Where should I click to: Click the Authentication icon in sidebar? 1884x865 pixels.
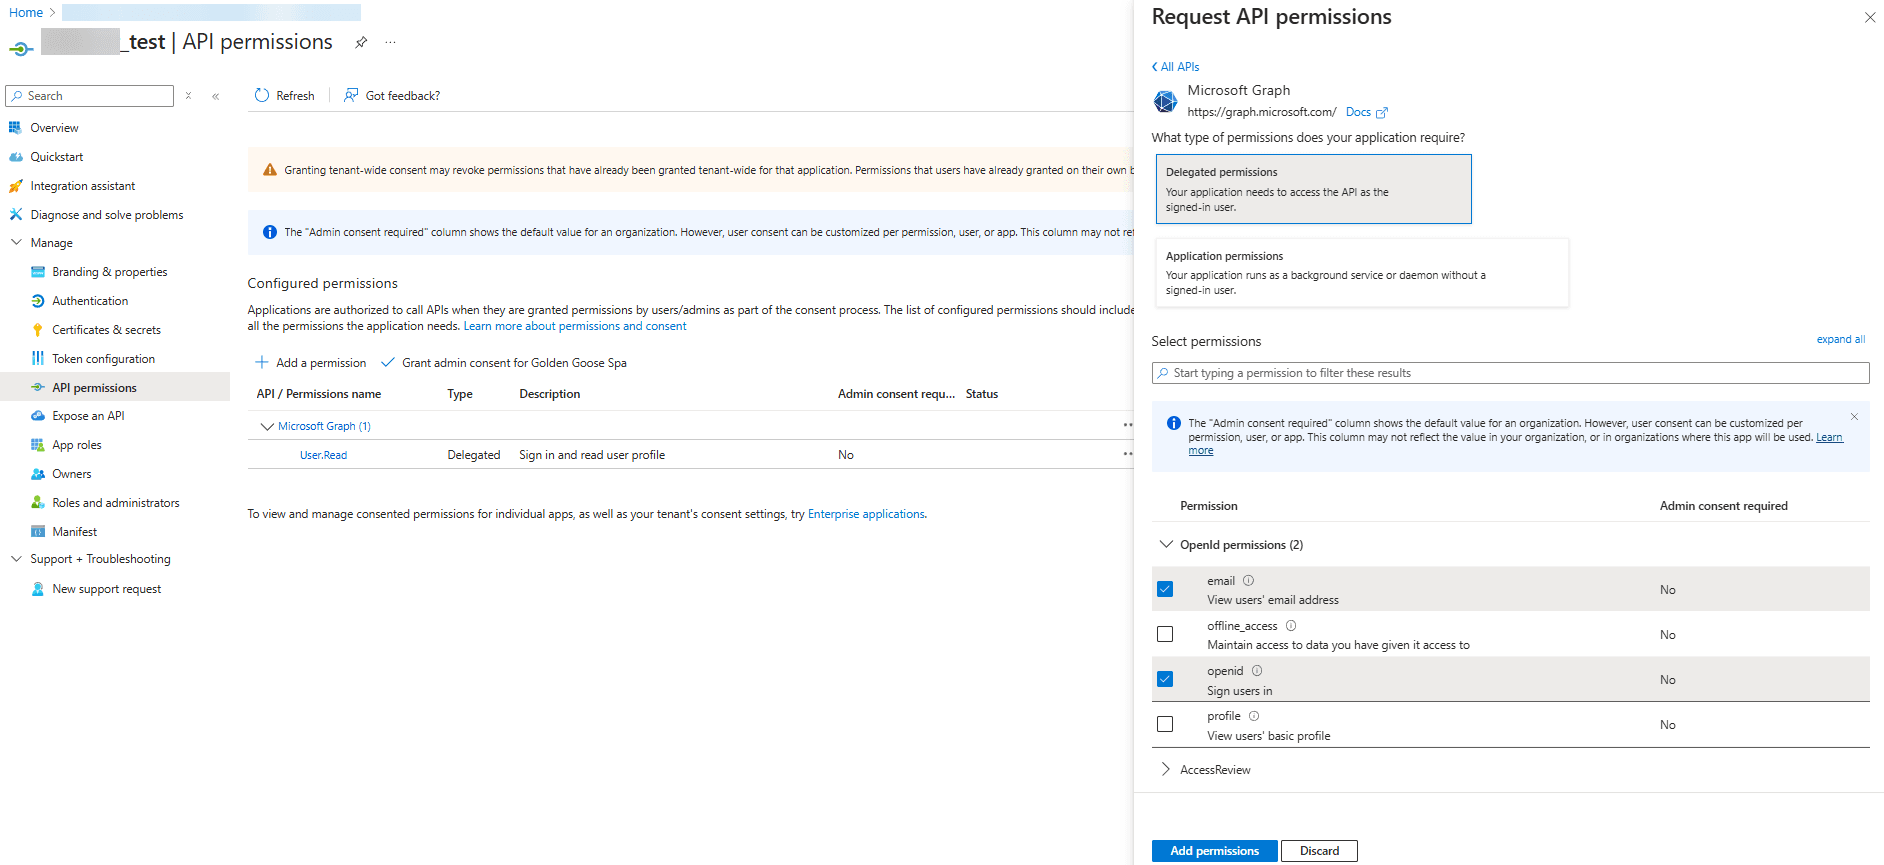pos(38,300)
